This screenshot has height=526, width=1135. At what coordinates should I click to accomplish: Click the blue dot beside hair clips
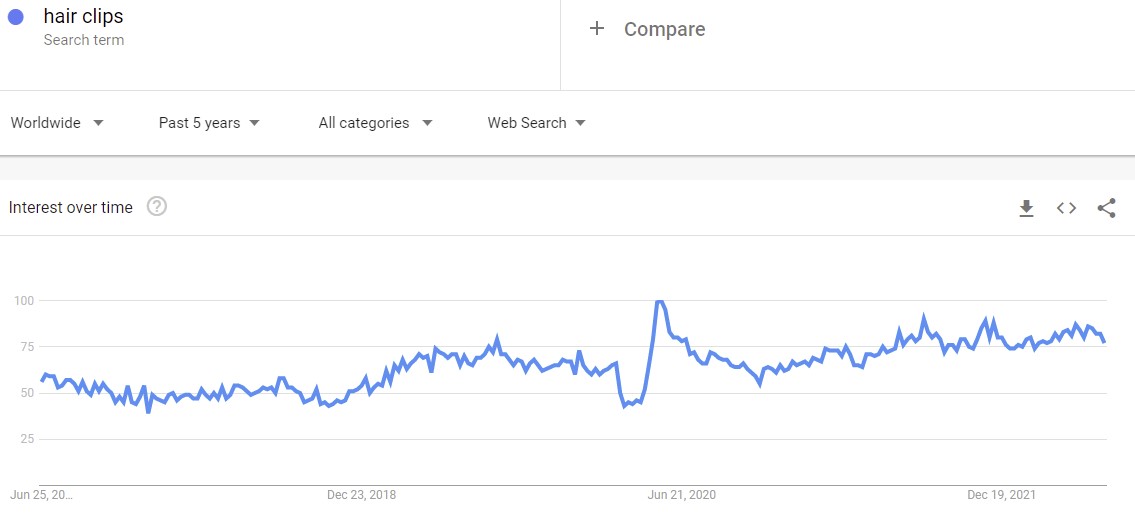(x=15, y=17)
